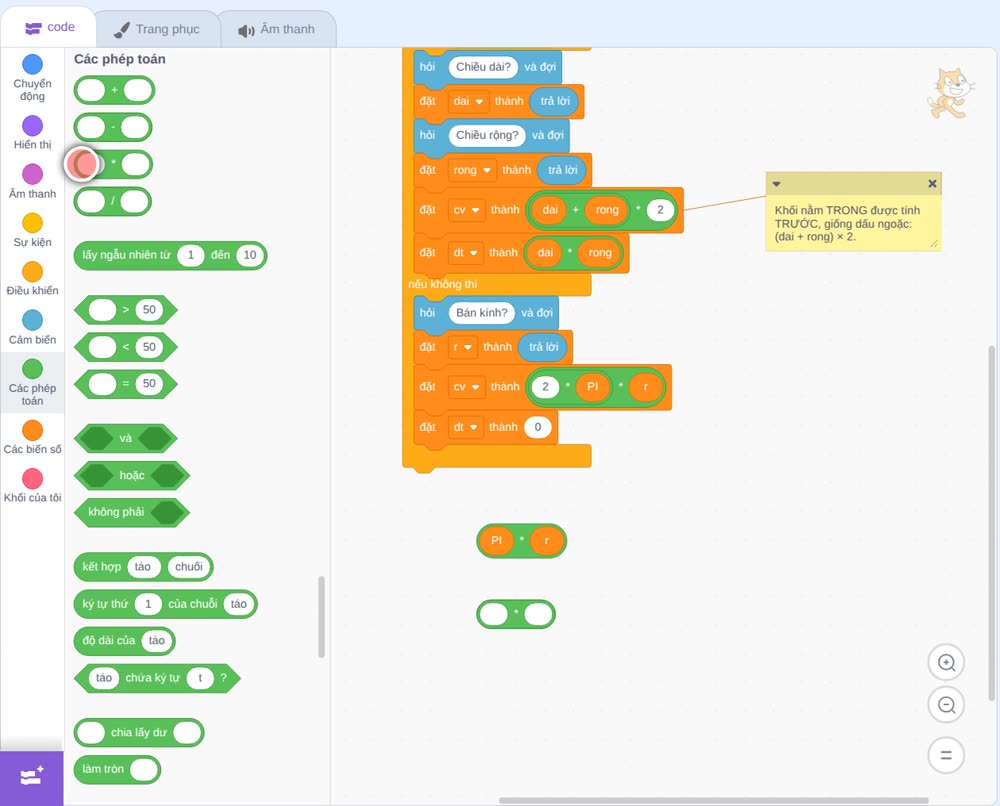Screen dimensions: 1000x806
Task: Open the Điều khiển block category
Action: tap(32, 279)
